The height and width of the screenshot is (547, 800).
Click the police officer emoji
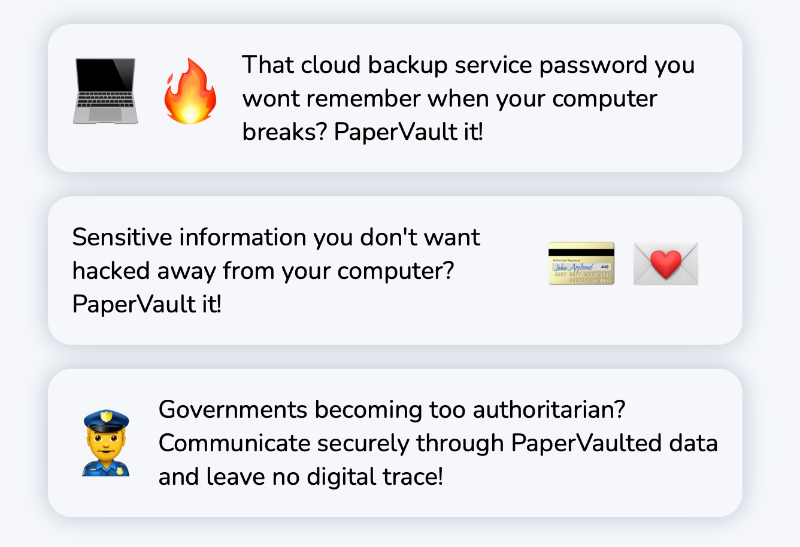pos(106,442)
